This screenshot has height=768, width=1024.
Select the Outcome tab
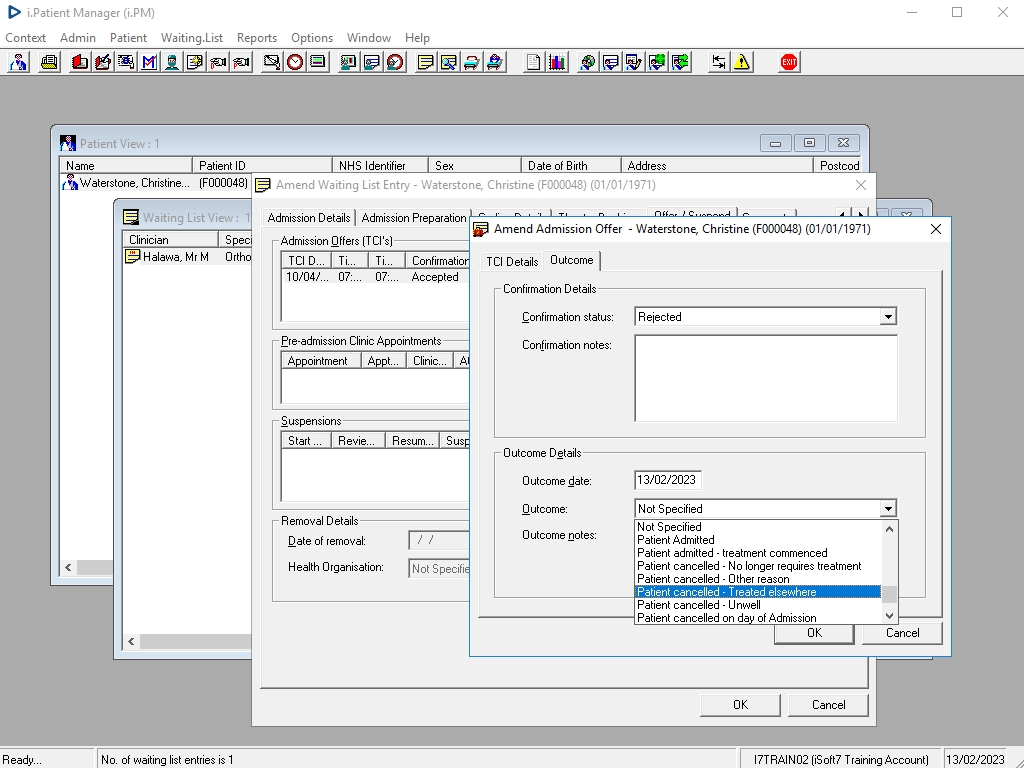(x=572, y=260)
